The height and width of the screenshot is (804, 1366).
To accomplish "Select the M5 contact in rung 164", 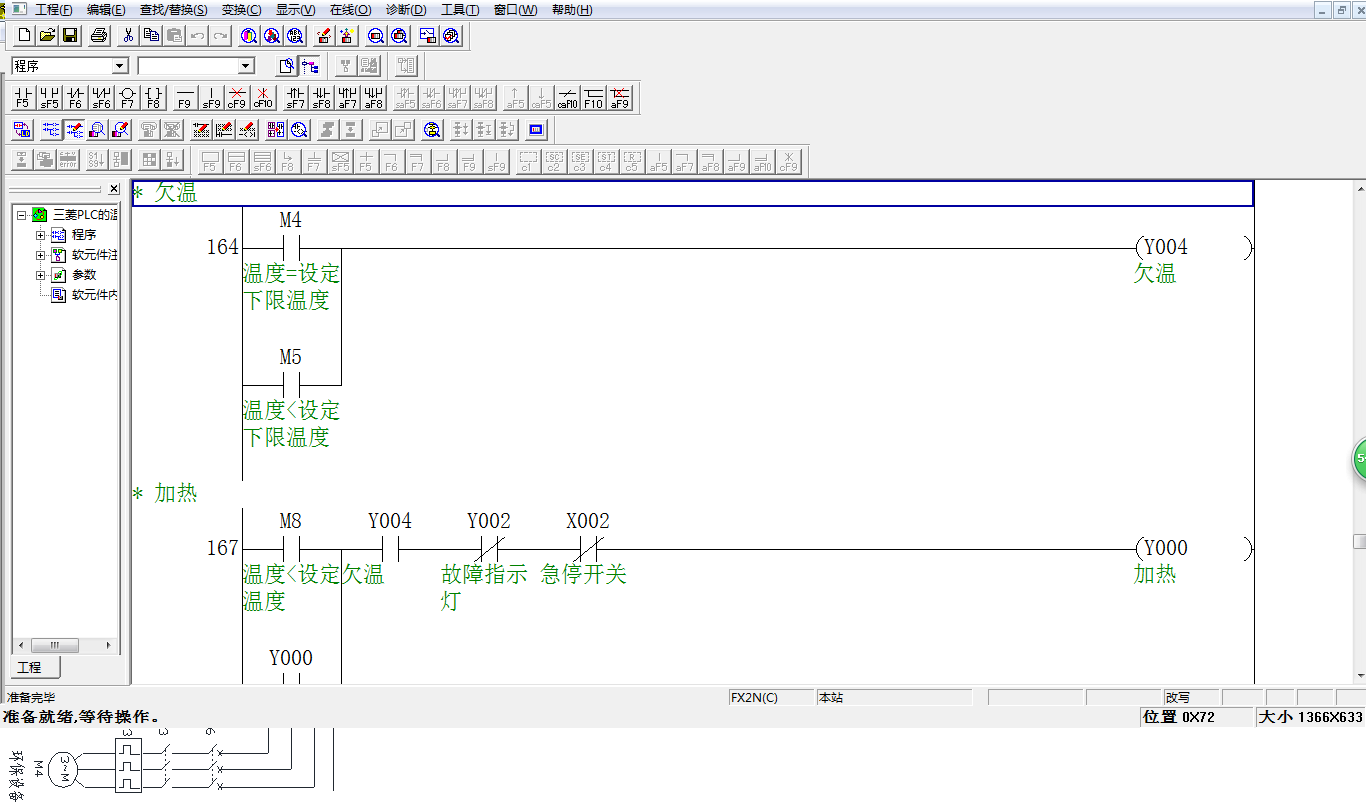I will coord(291,384).
